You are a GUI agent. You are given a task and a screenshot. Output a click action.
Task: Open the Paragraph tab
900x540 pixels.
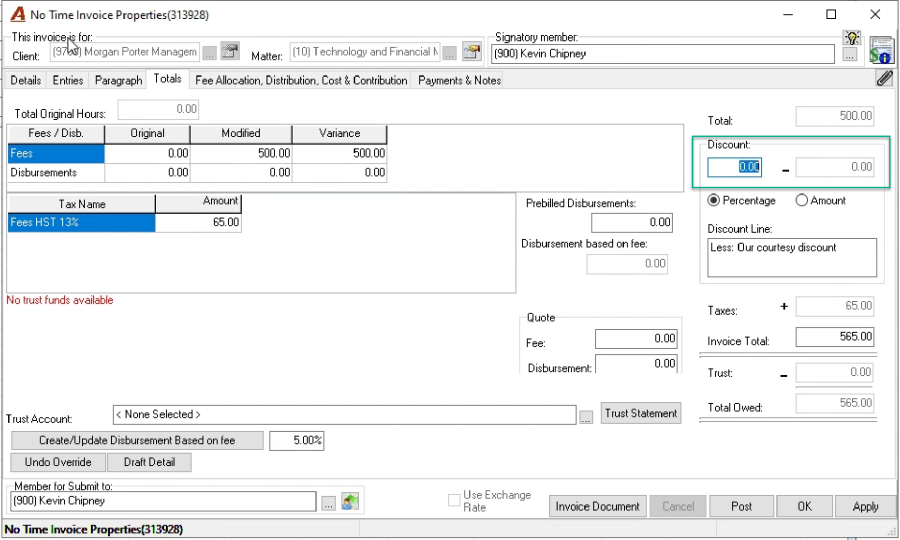tap(118, 80)
